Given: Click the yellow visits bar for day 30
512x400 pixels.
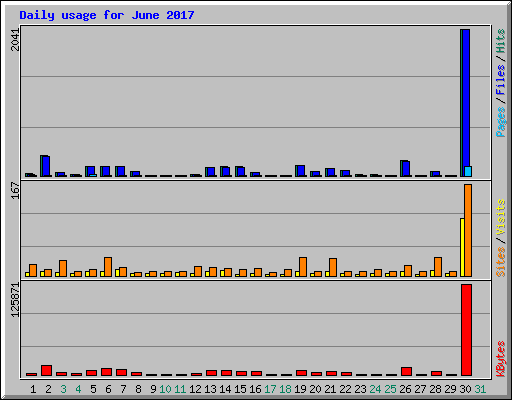Looking at the screenshot, I should click(x=462, y=247).
